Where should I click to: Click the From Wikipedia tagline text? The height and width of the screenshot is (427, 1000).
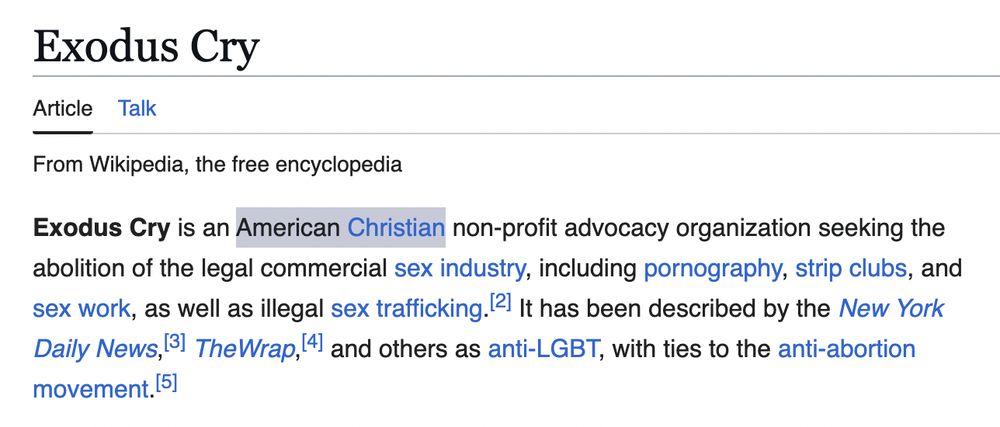(x=217, y=164)
